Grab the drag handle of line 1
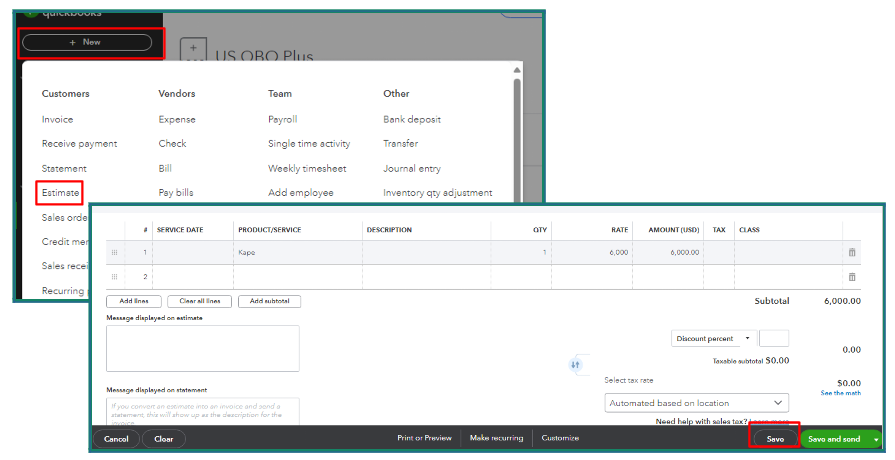The width and height of the screenshot is (895, 460). [x=115, y=252]
